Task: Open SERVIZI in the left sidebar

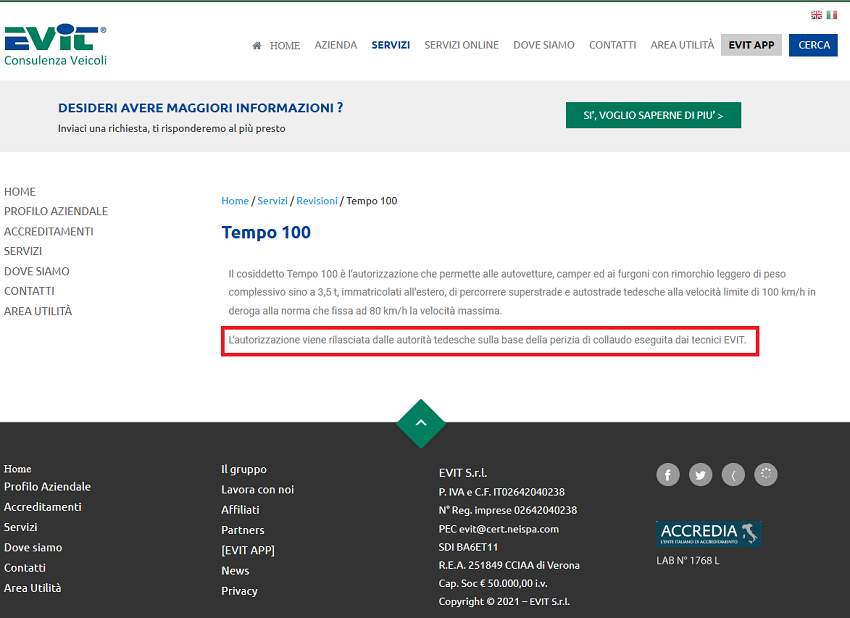Action: (23, 252)
